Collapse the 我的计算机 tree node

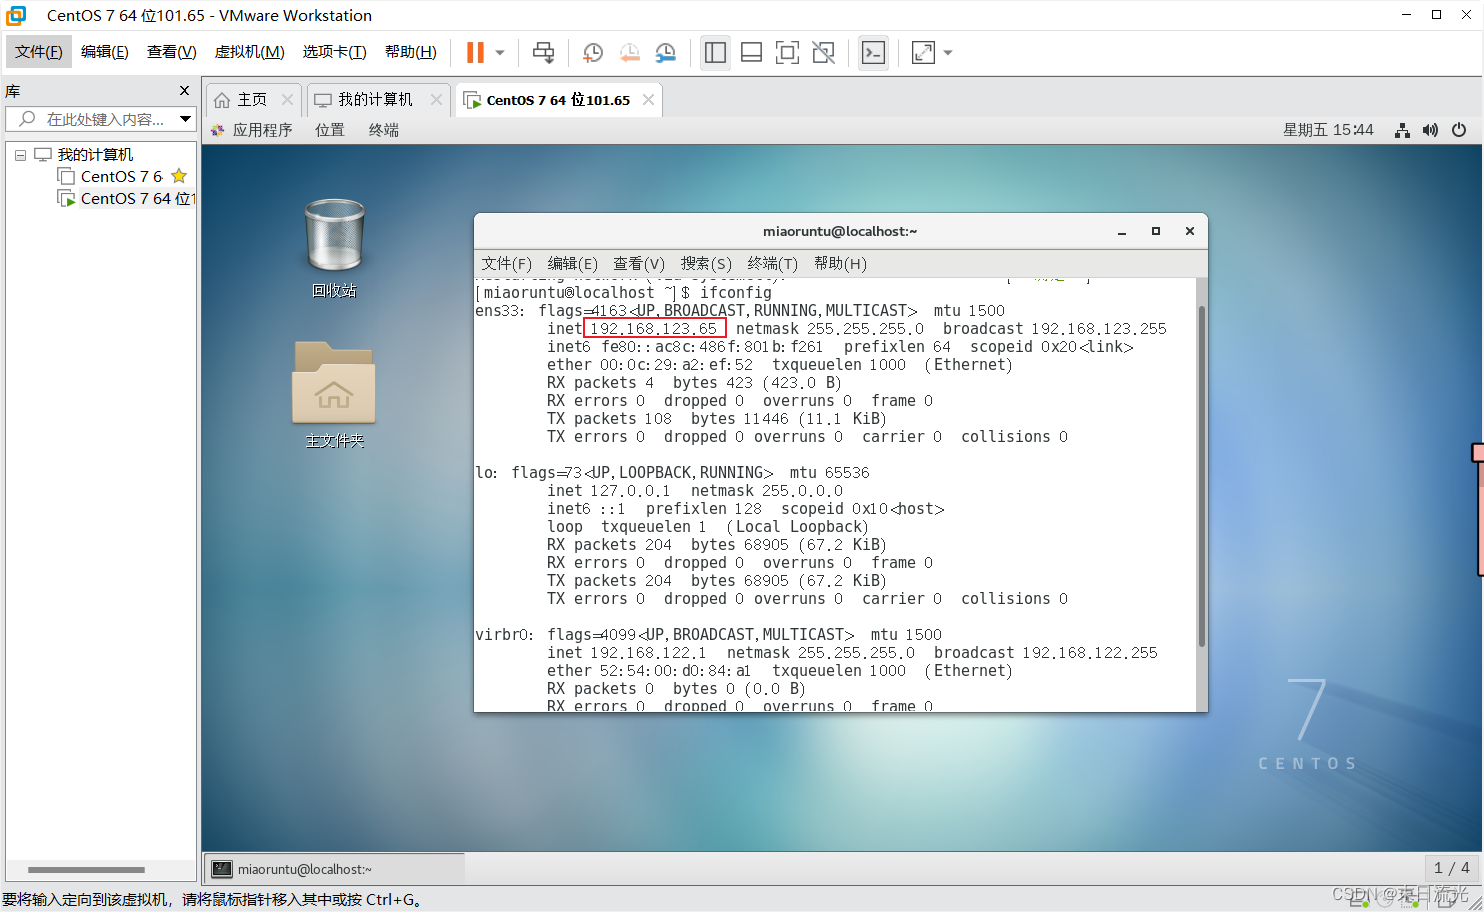20,155
